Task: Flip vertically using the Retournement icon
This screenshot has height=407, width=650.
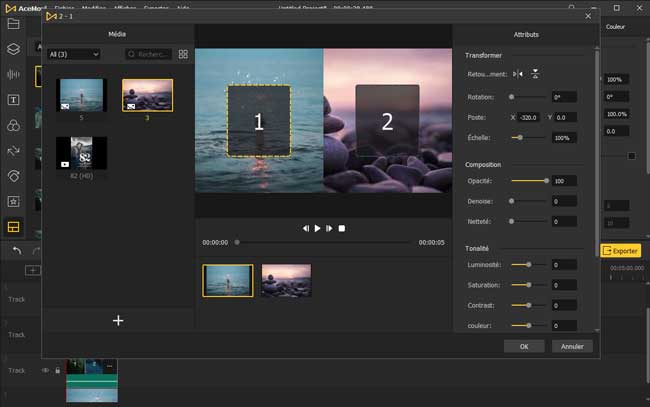Action: (x=535, y=74)
